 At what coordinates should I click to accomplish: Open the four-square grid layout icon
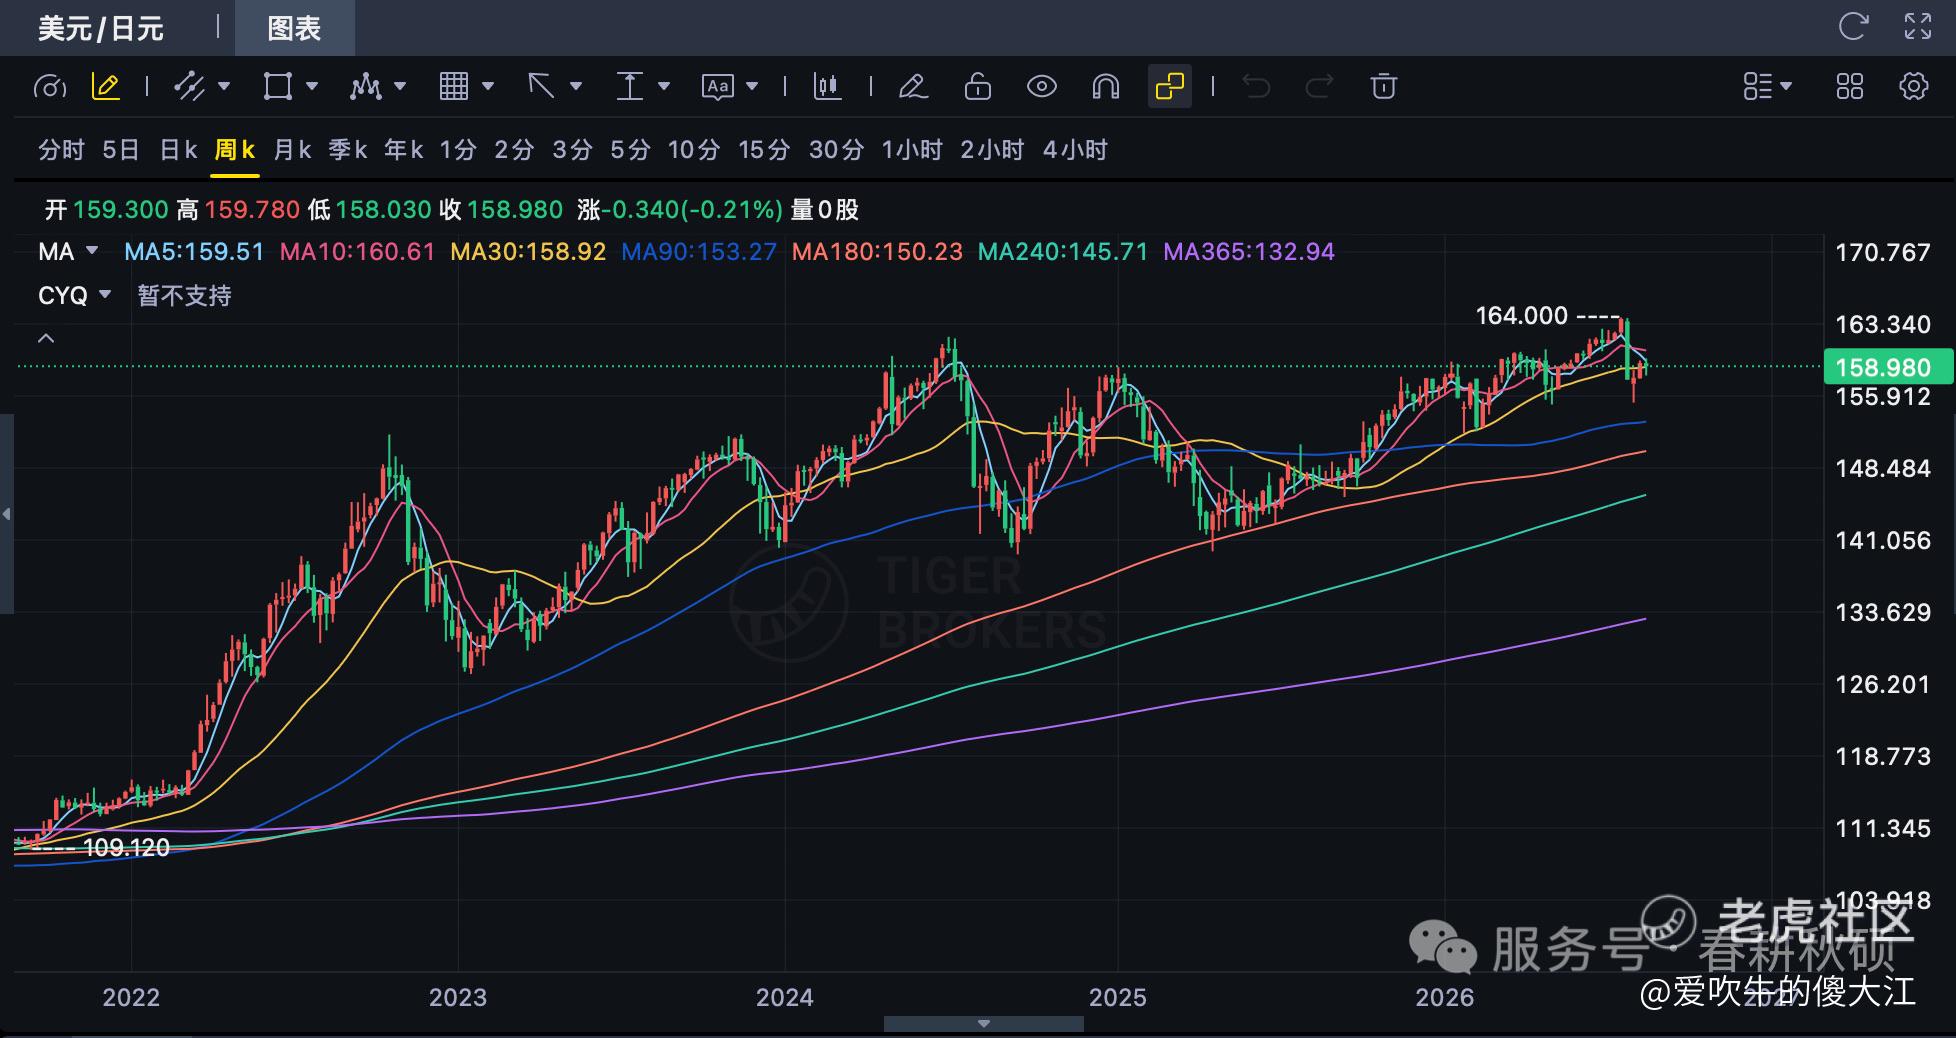[x=1850, y=87]
